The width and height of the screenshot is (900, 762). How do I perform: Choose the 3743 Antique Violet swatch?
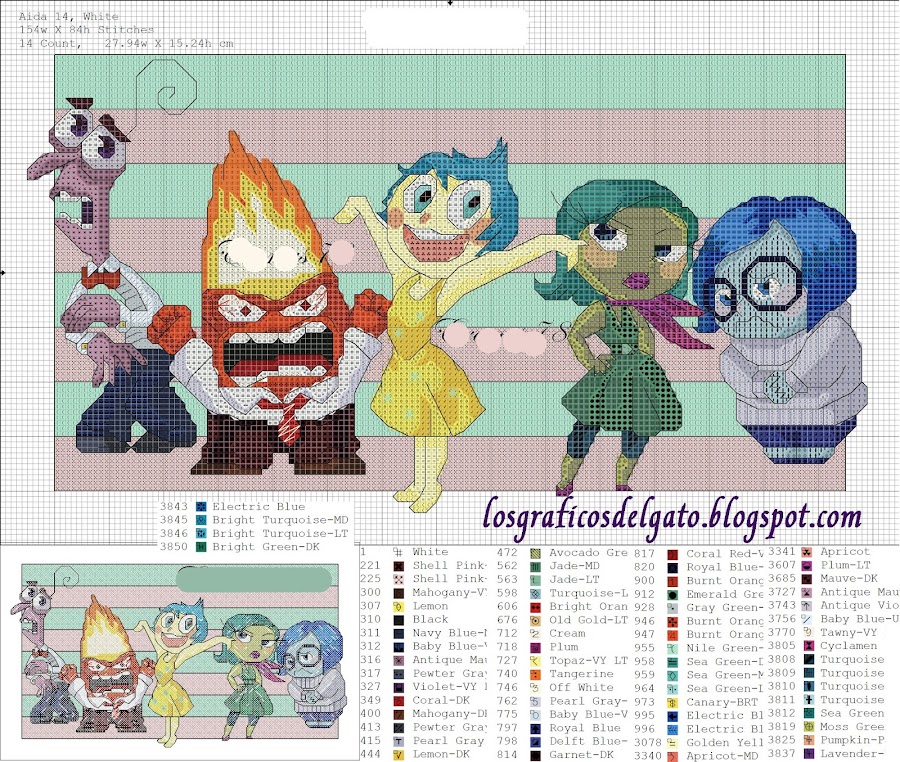pos(807,606)
